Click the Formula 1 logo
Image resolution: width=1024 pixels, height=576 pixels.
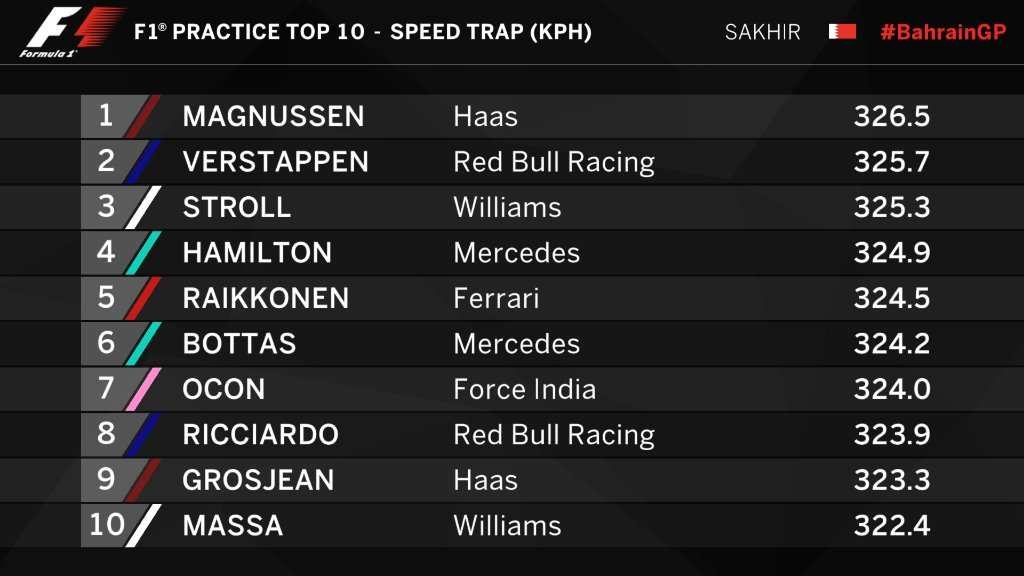click(x=72, y=31)
